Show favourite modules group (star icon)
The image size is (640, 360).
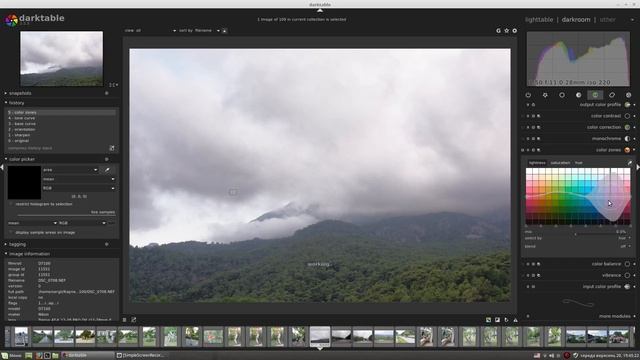pyautogui.click(x=545, y=95)
